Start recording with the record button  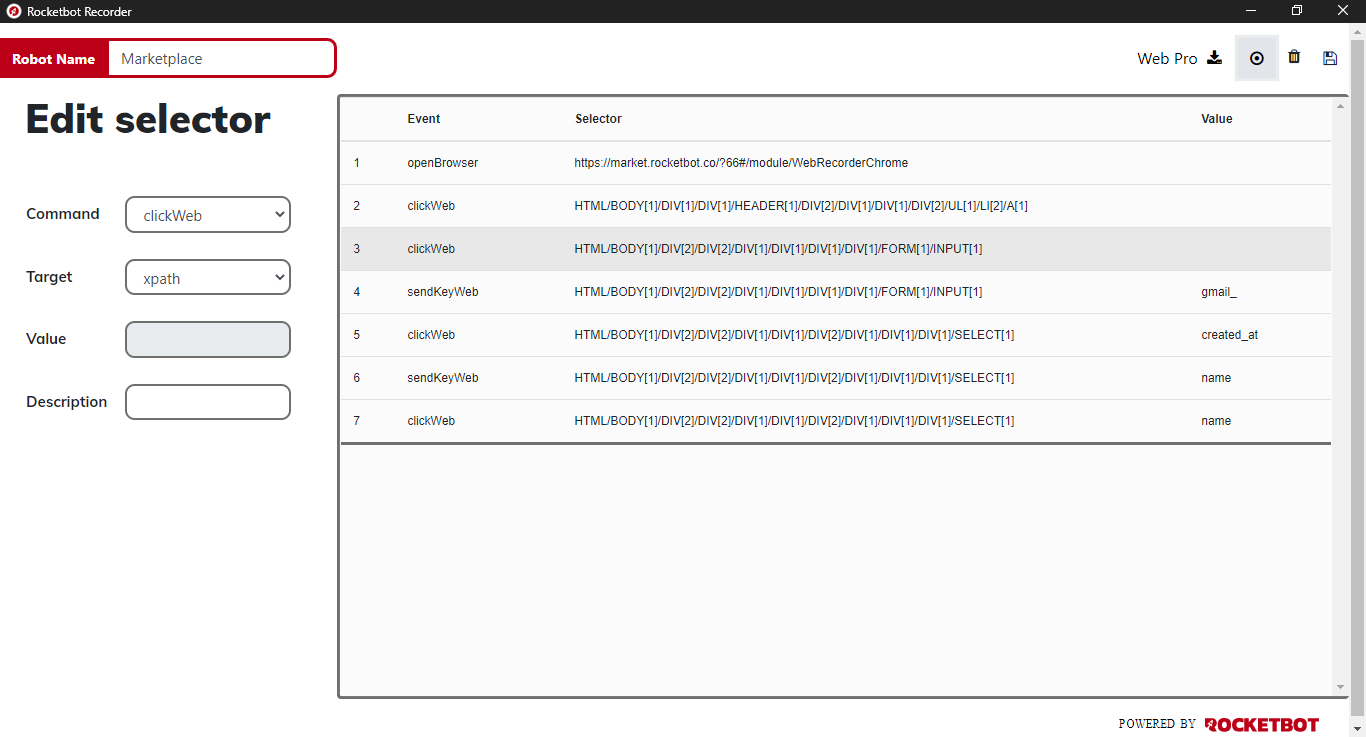[x=1257, y=58]
